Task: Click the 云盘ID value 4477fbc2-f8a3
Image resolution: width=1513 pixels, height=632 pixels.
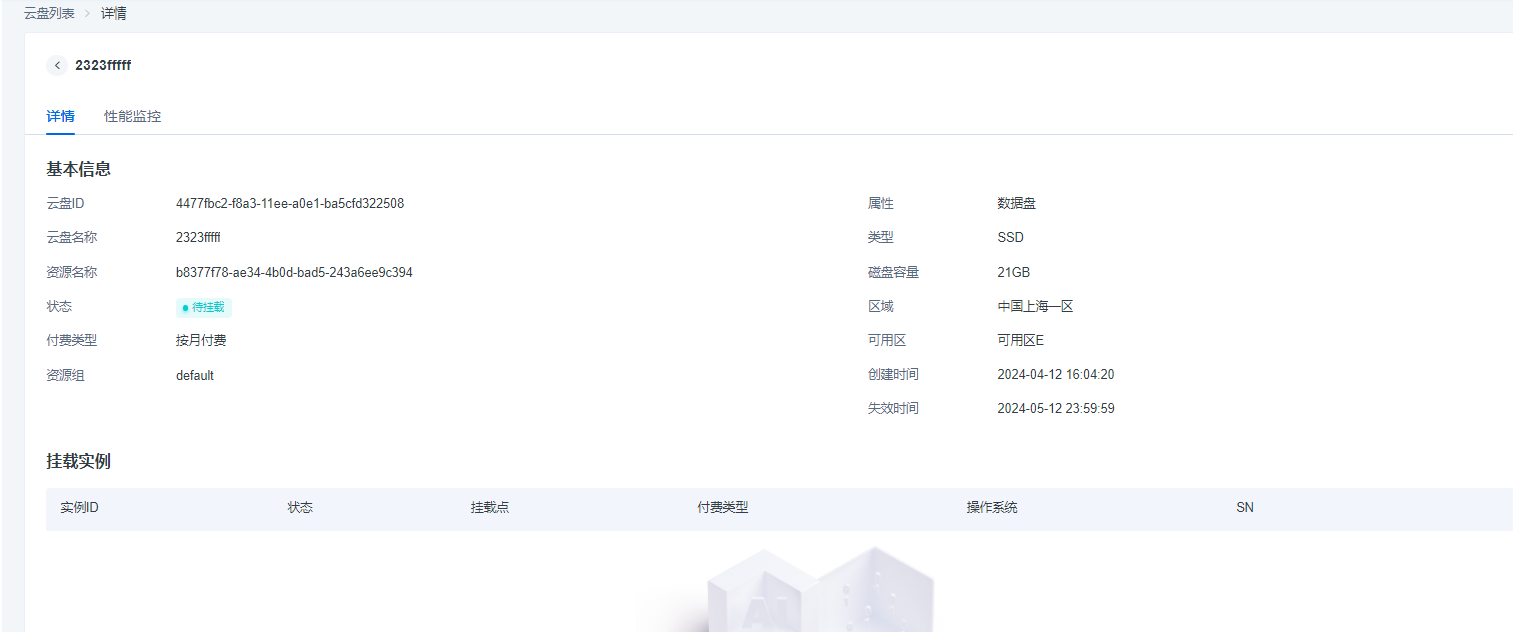Action: pos(289,203)
